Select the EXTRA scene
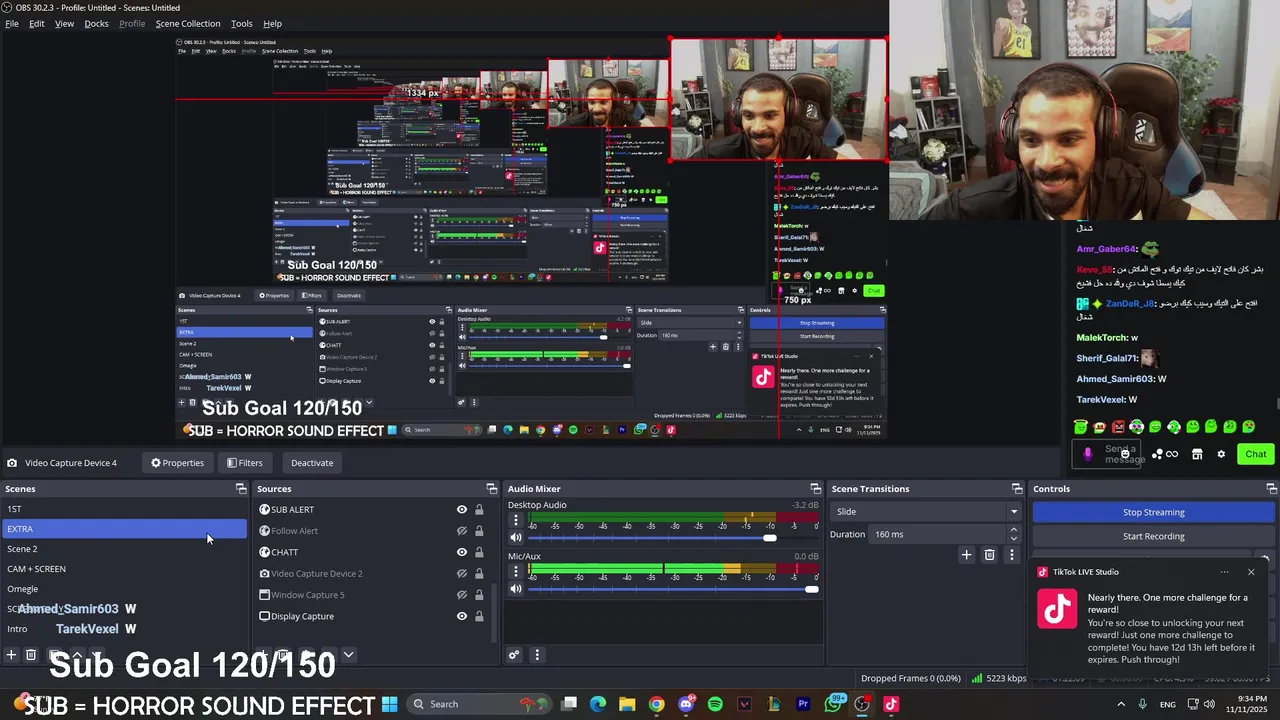This screenshot has height=720, width=1280. click(123, 529)
